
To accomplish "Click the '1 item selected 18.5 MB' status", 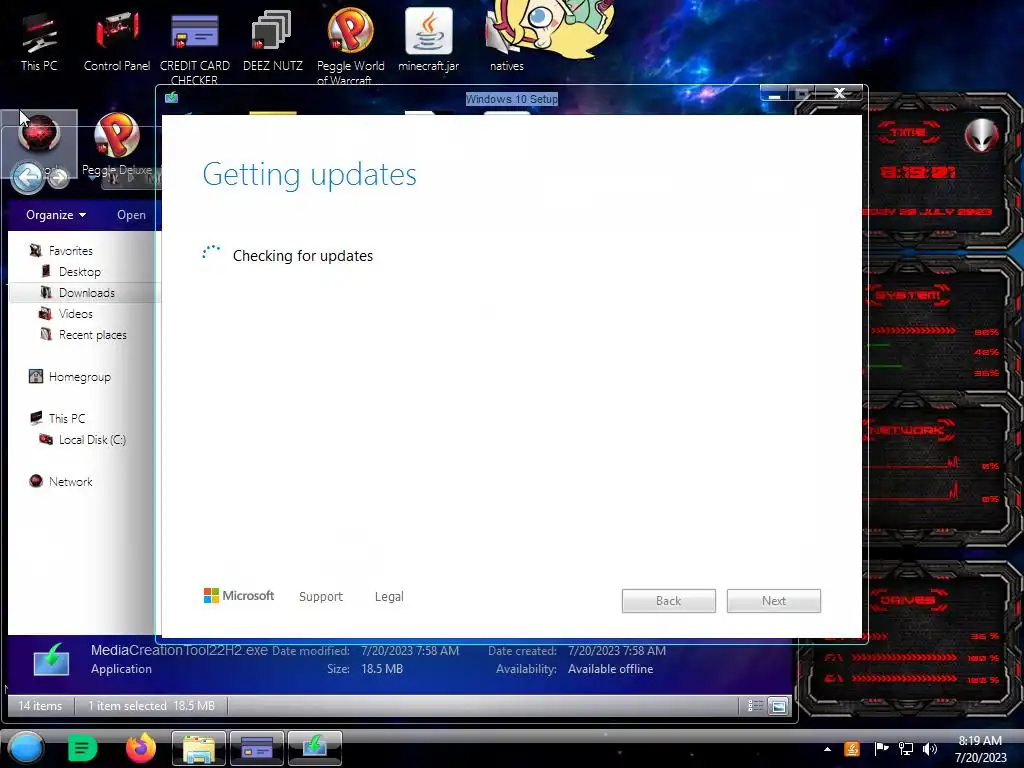I will [151, 706].
